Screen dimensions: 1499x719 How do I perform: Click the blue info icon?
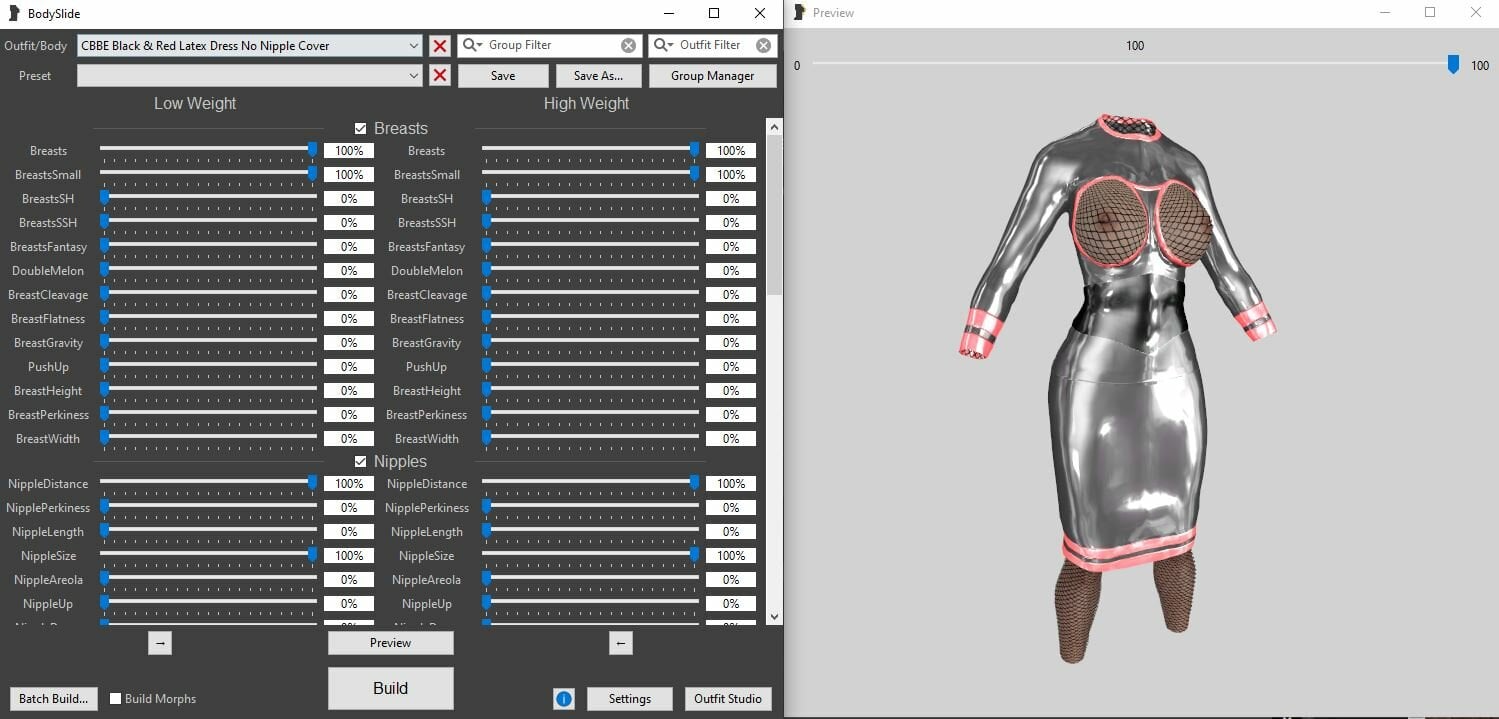coord(564,699)
